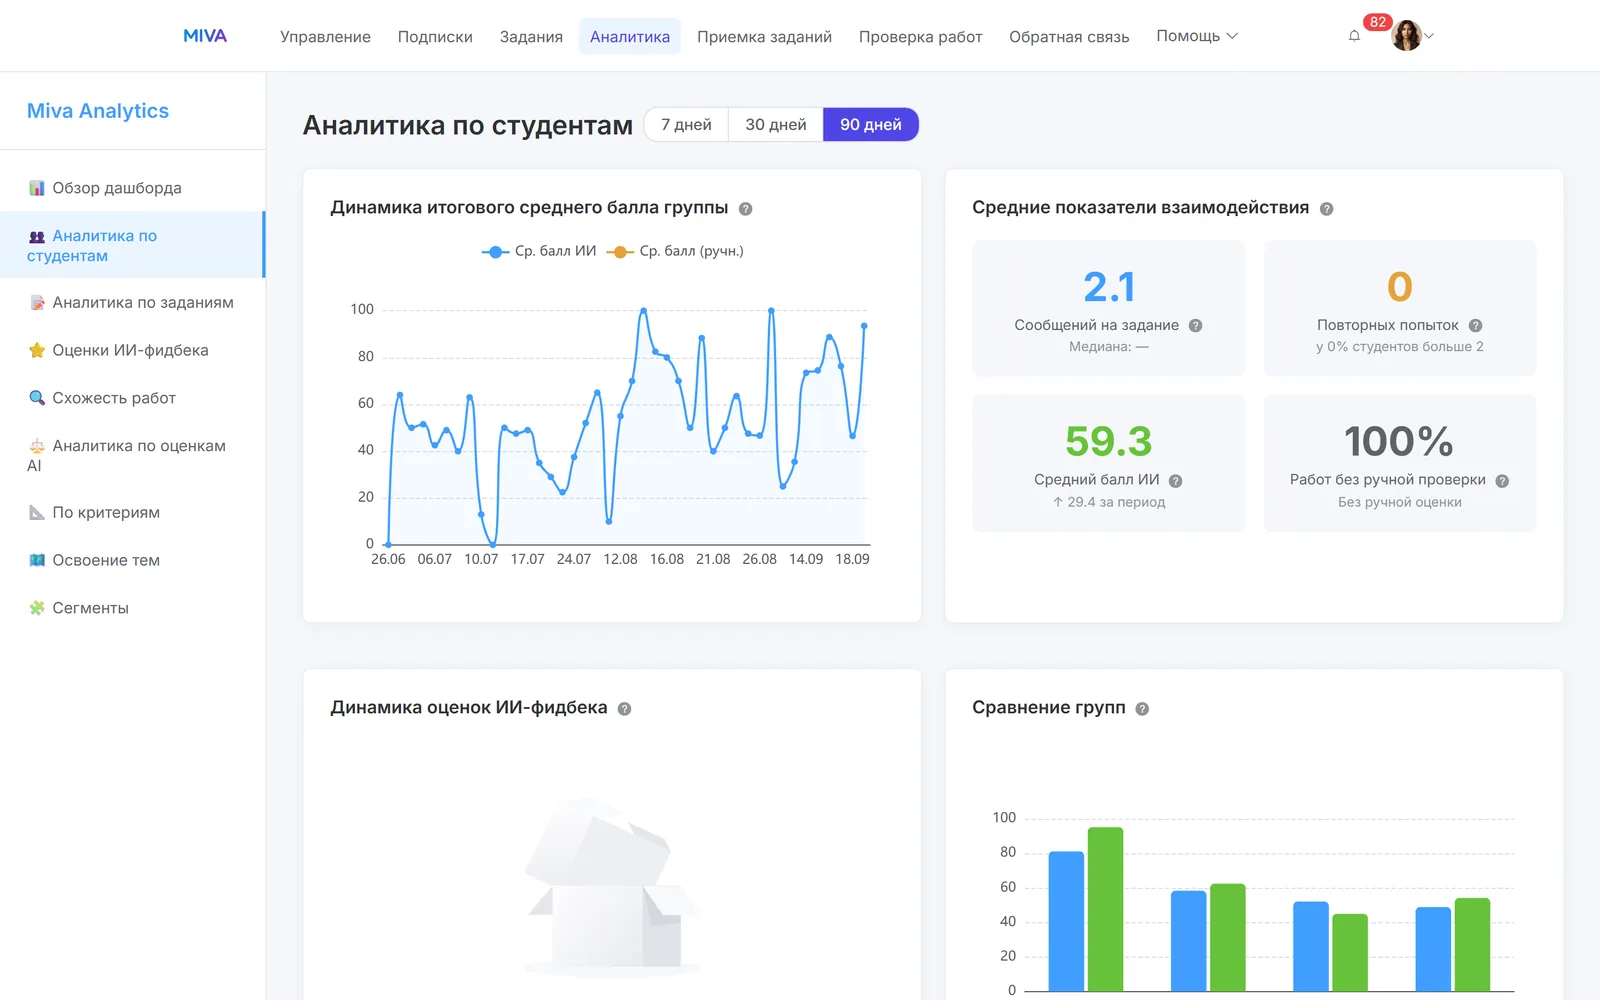Click the 2.1 messages metric card
Viewport: 1600px width, 1000px height.
[x=1109, y=308]
